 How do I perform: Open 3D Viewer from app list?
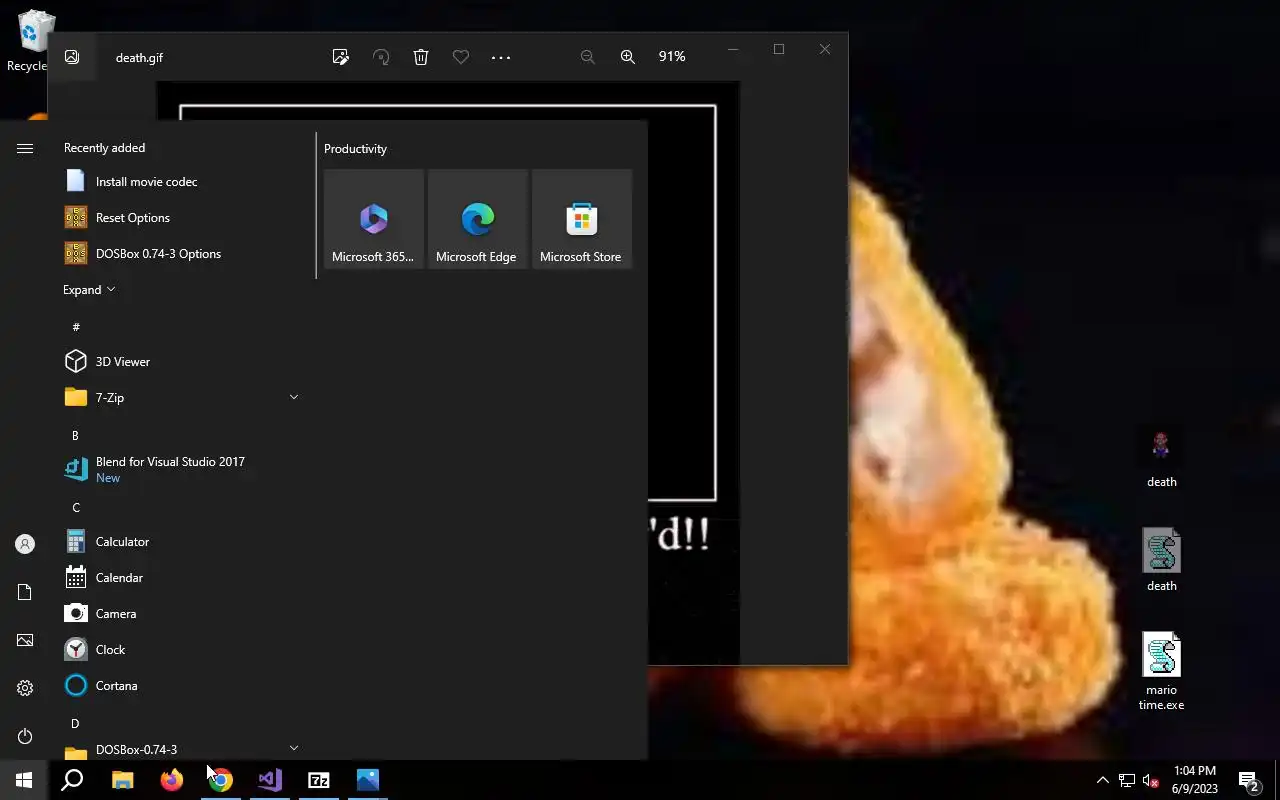(x=184, y=361)
